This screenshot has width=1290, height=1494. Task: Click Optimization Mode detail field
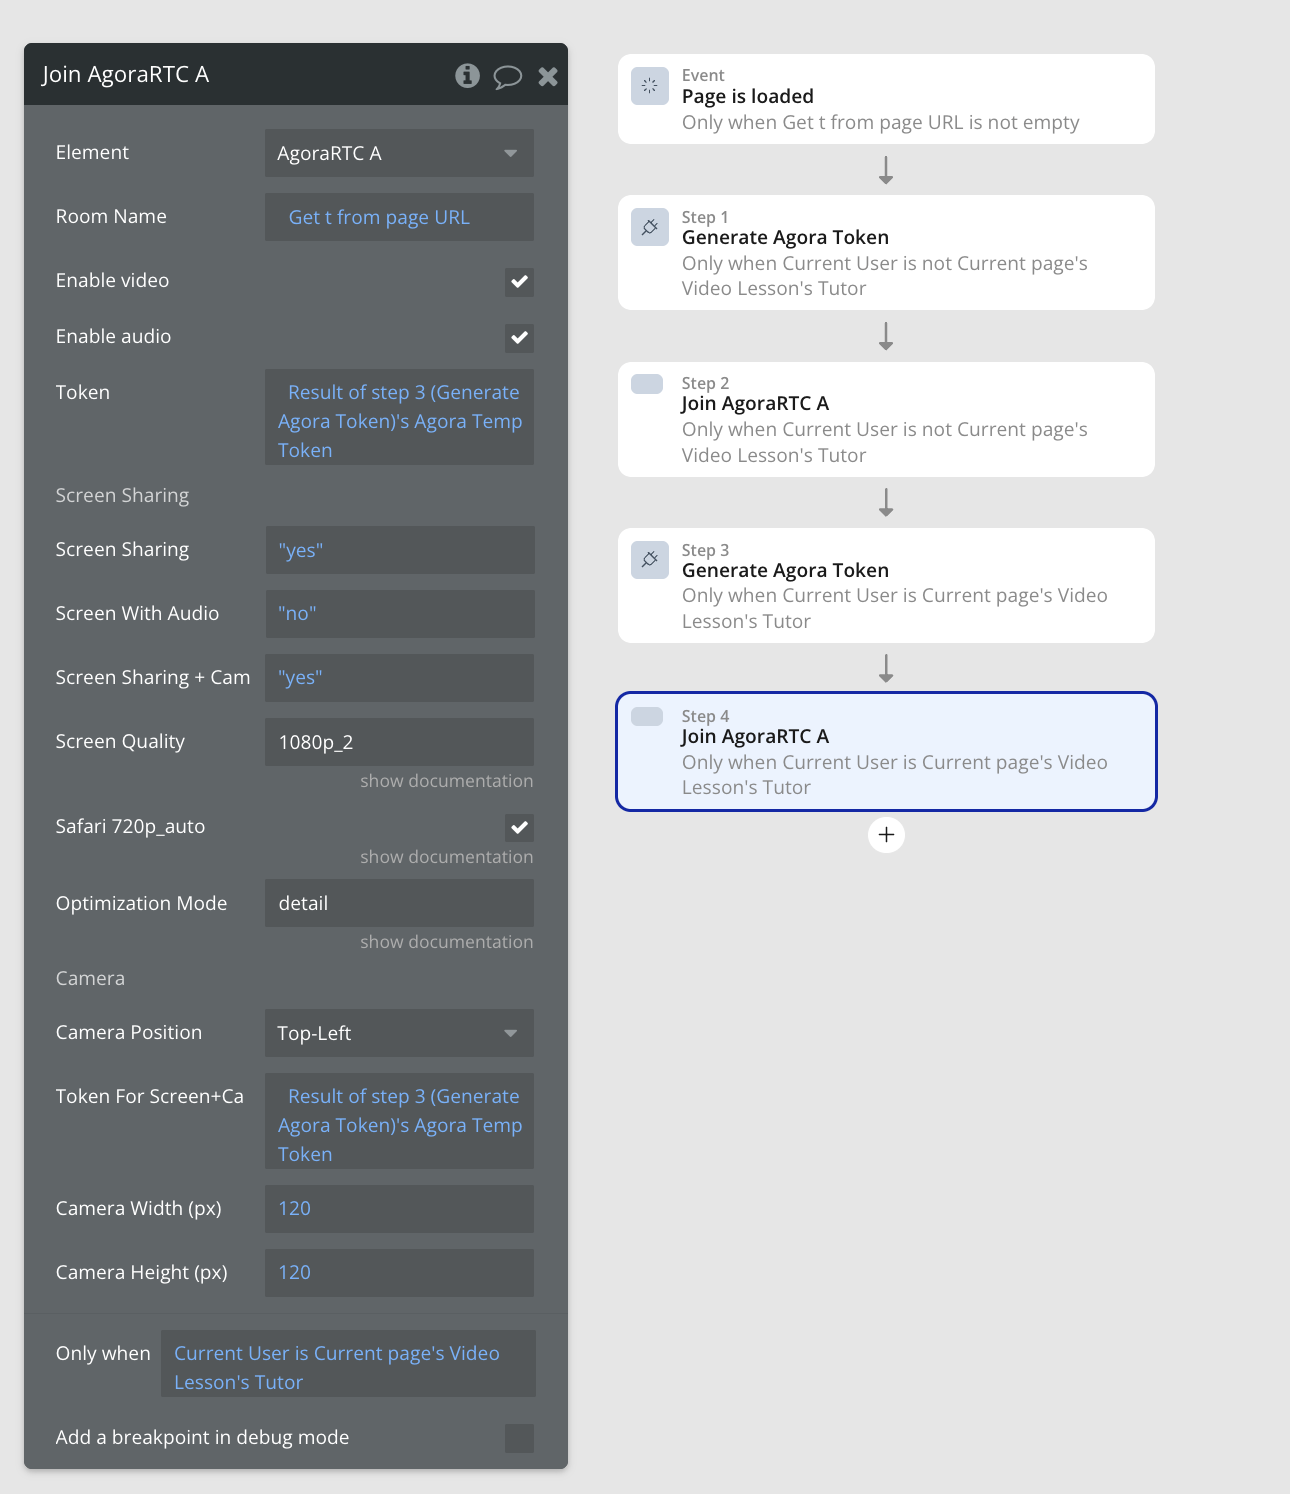(x=399, y=903)
